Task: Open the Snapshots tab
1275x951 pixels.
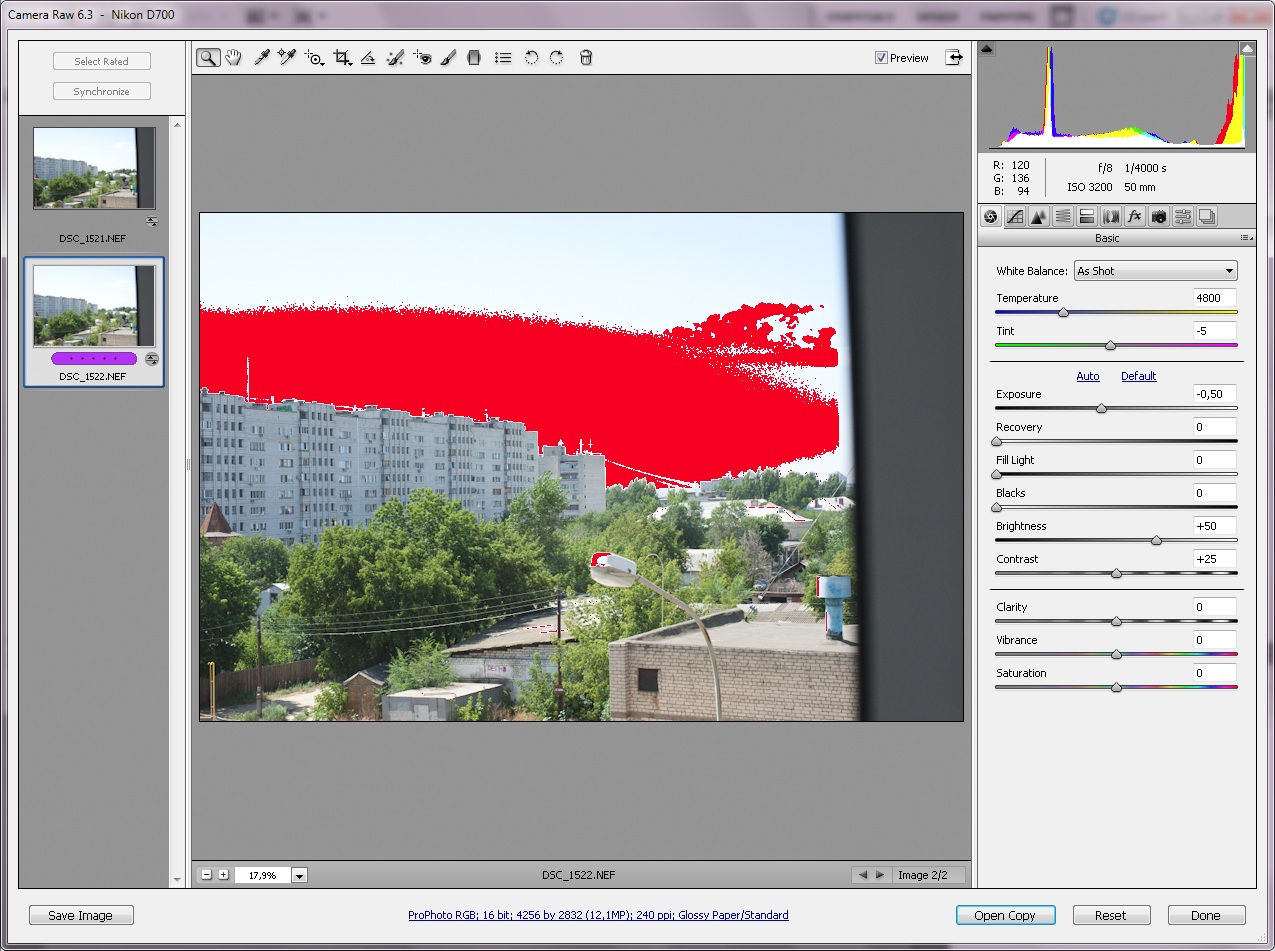Action: 1207,216
